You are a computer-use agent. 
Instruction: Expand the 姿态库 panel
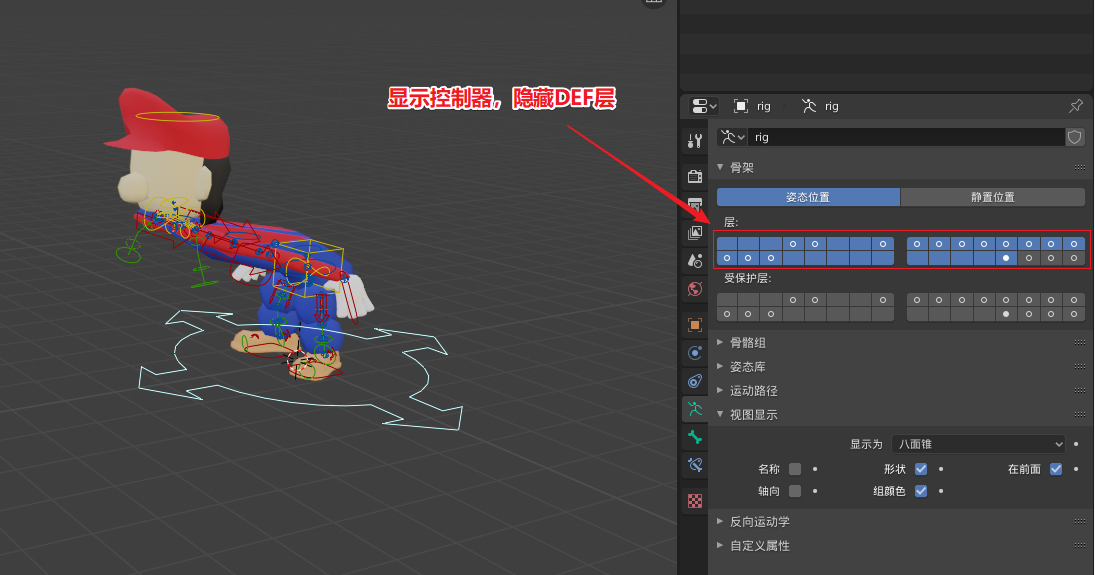click(720, 366)
